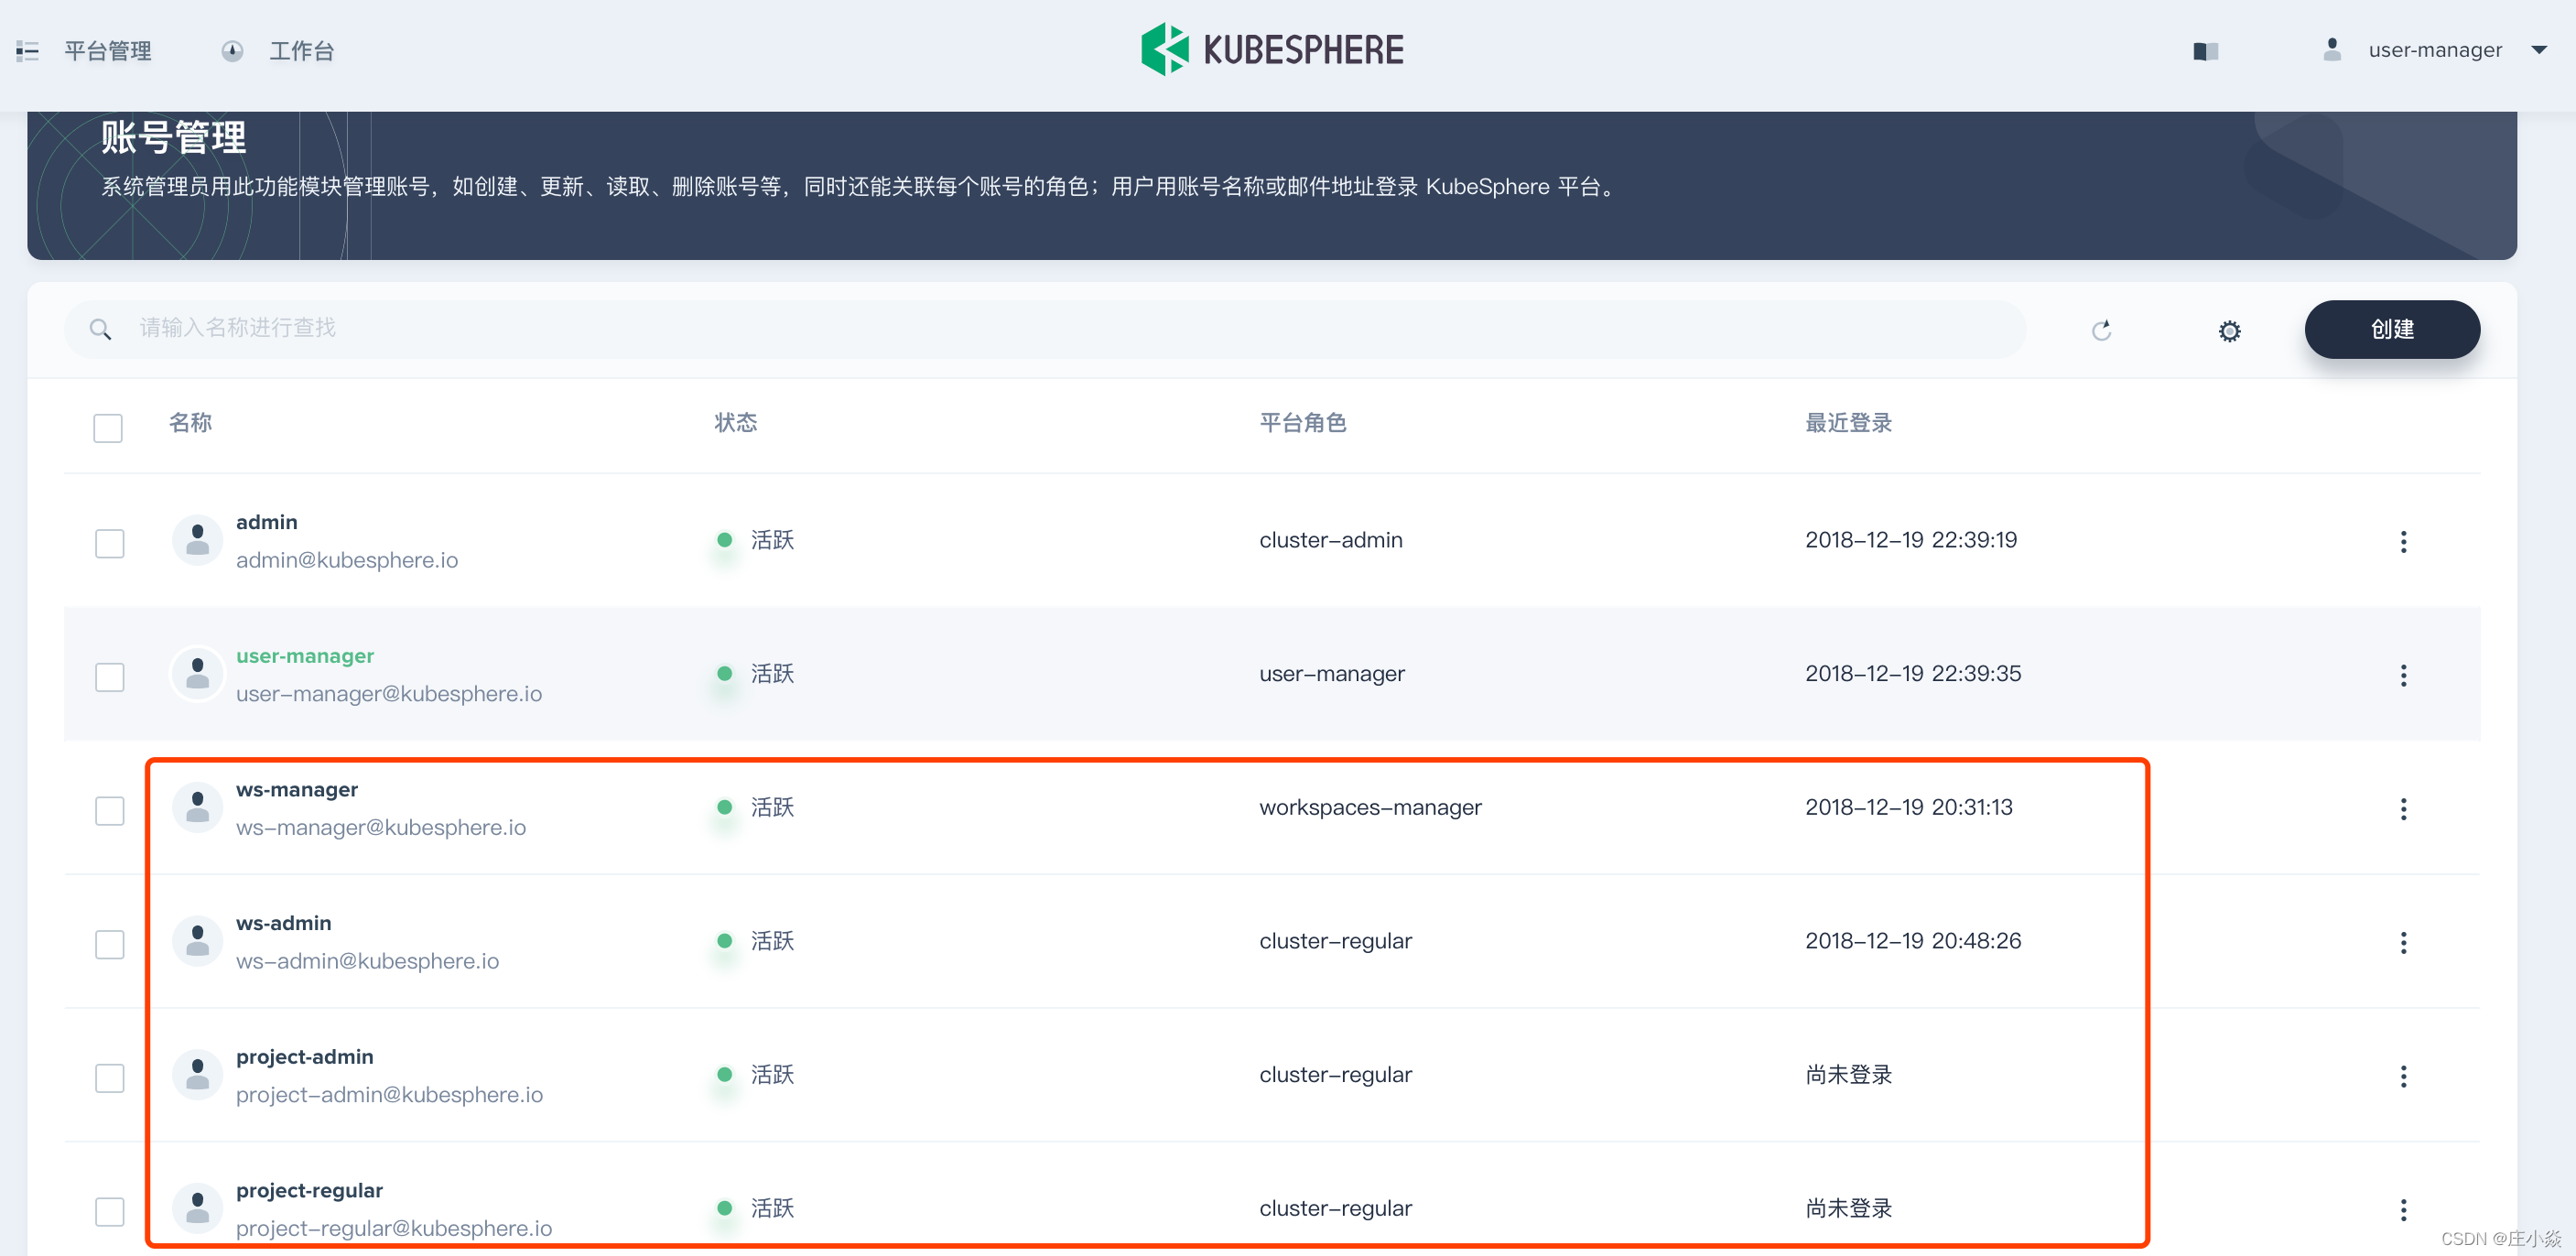Toggle the select-all checkbox in table header
Screen dimensions: 2576x1256
coord(108,428)
